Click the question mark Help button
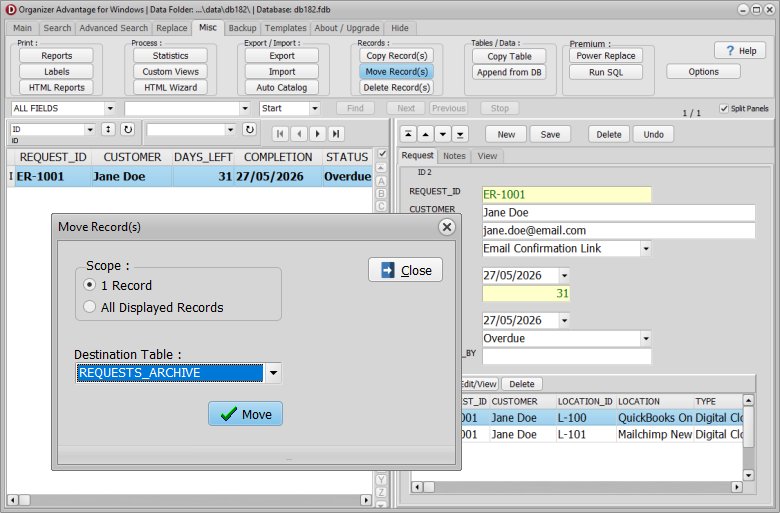 740,51
